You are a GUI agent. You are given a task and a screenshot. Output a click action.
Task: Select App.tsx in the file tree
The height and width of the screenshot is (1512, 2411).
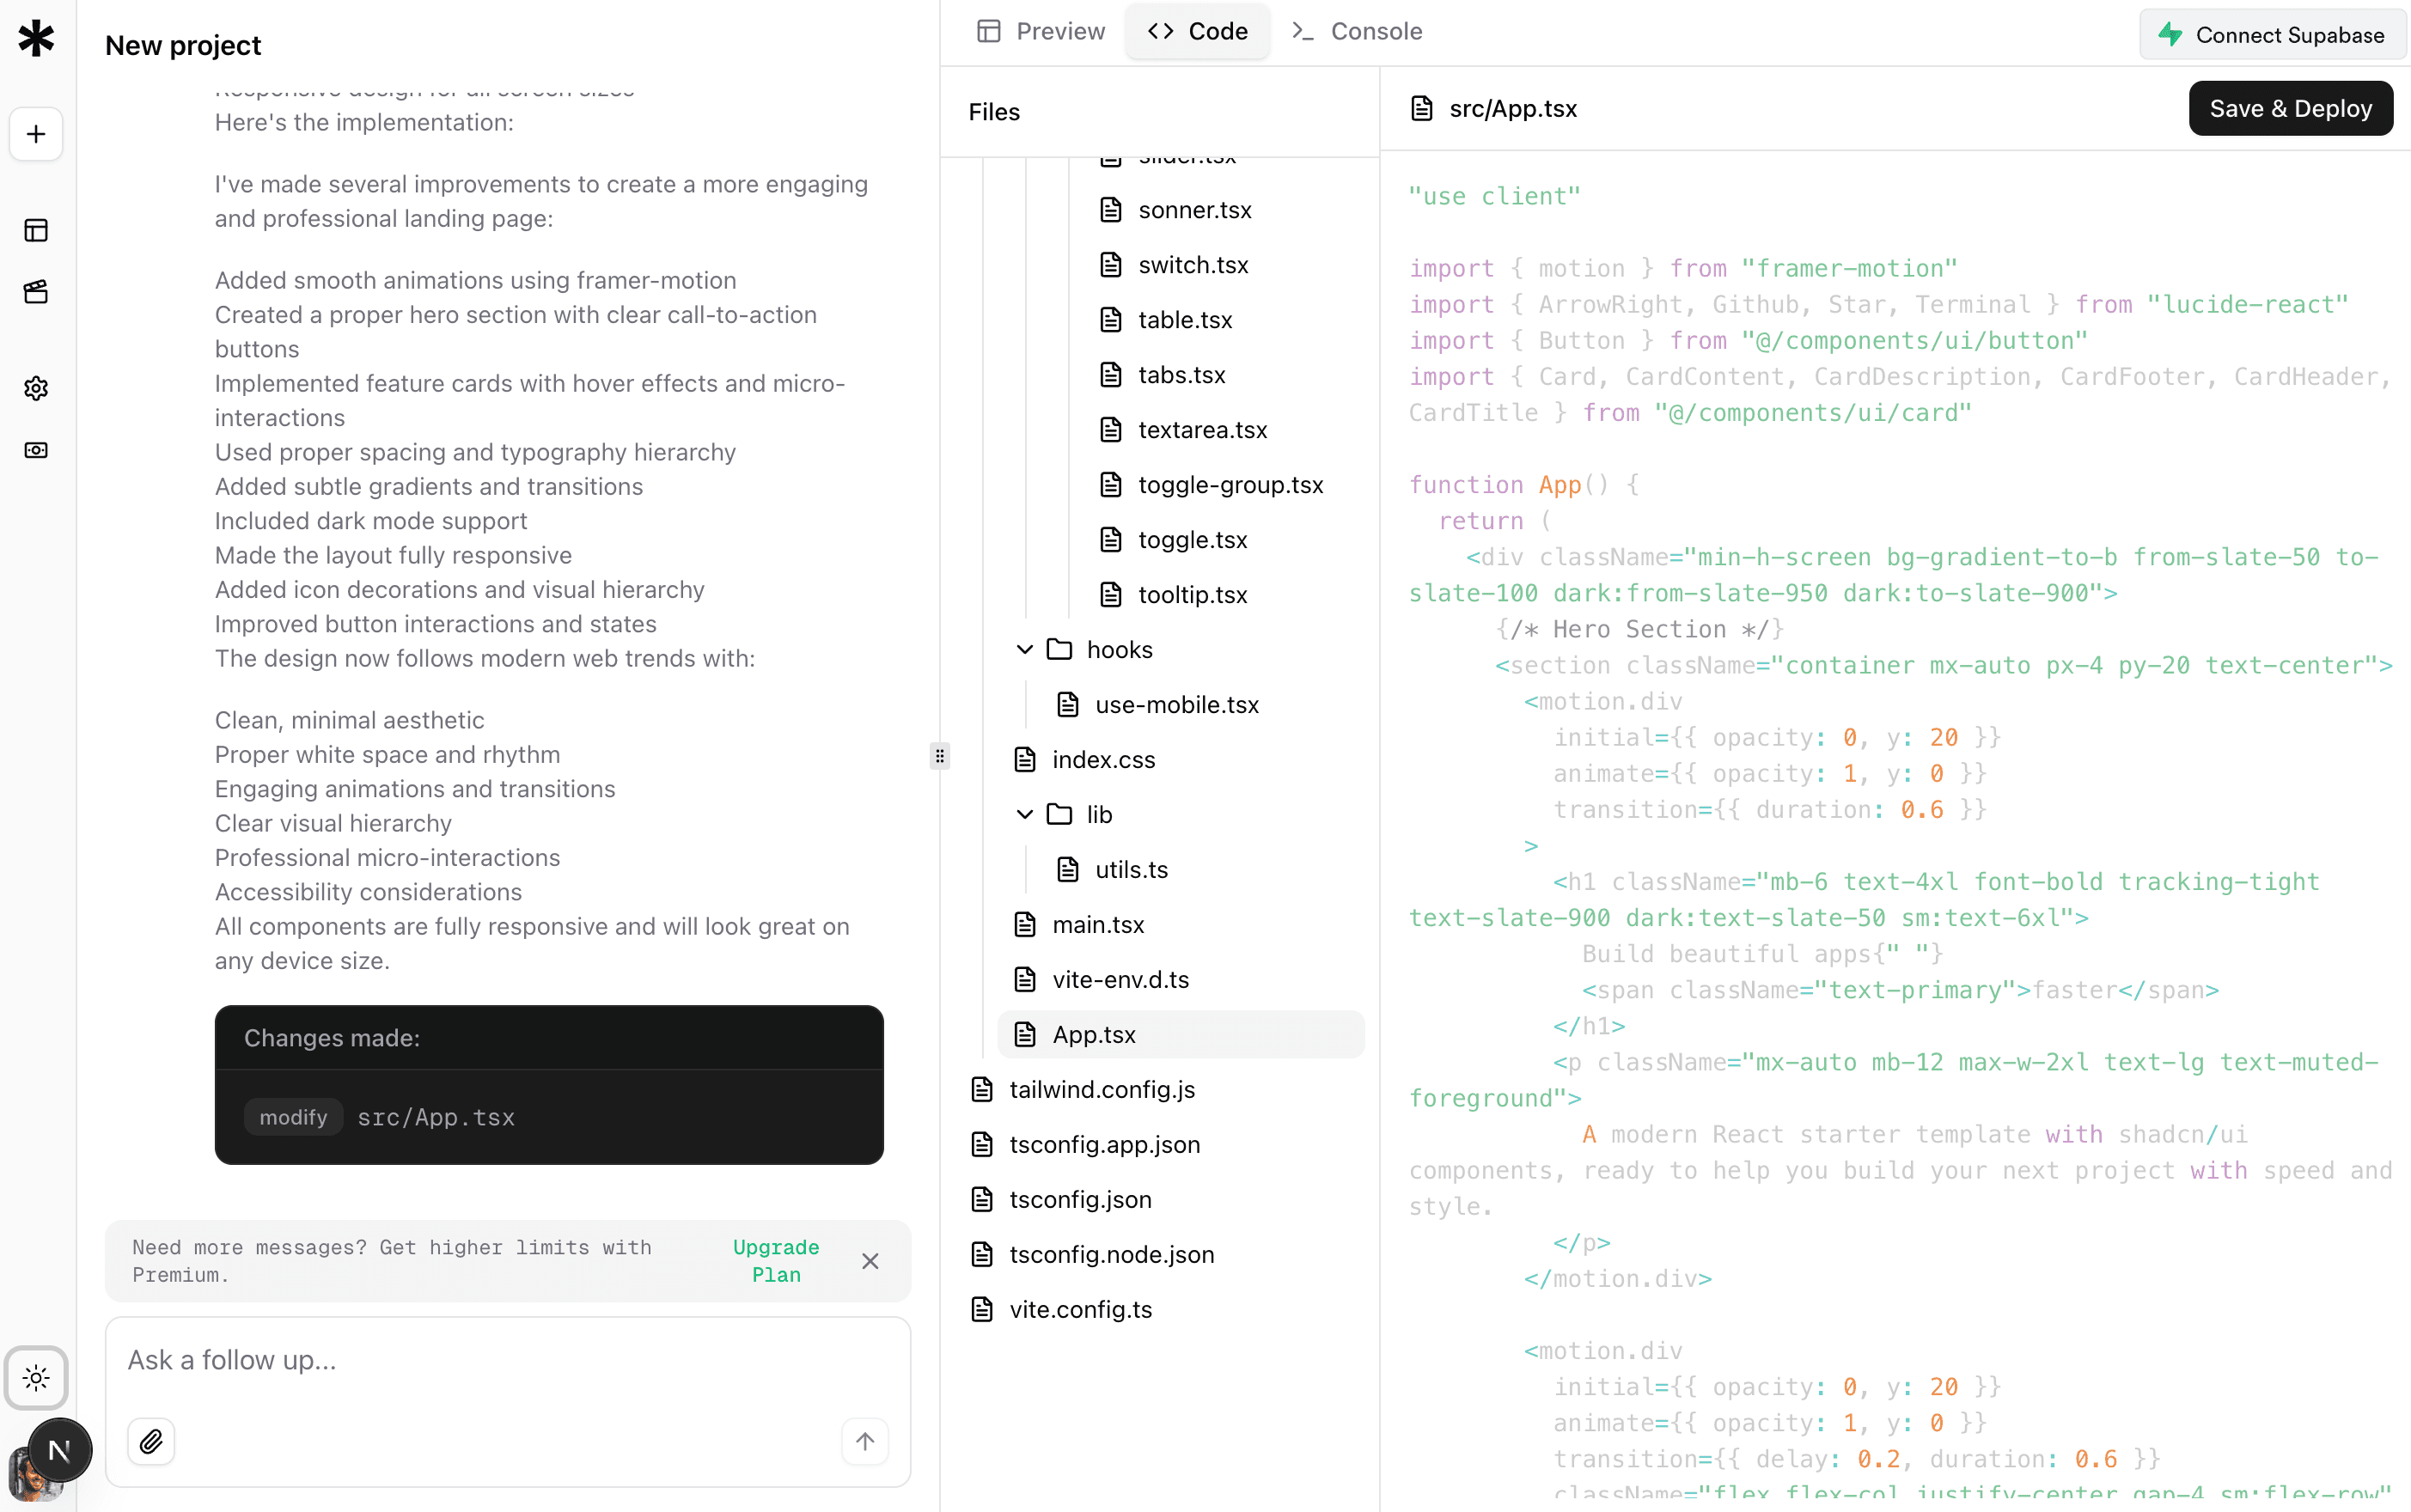click(1181, 1035)
